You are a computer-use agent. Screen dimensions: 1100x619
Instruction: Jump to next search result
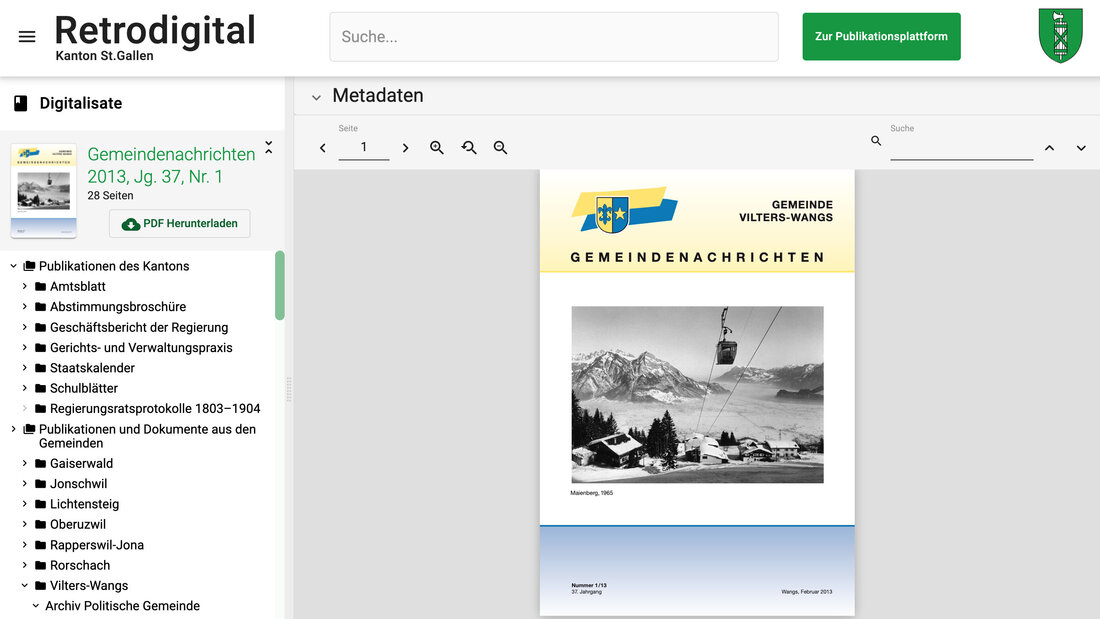click(x=1081, y=148)
